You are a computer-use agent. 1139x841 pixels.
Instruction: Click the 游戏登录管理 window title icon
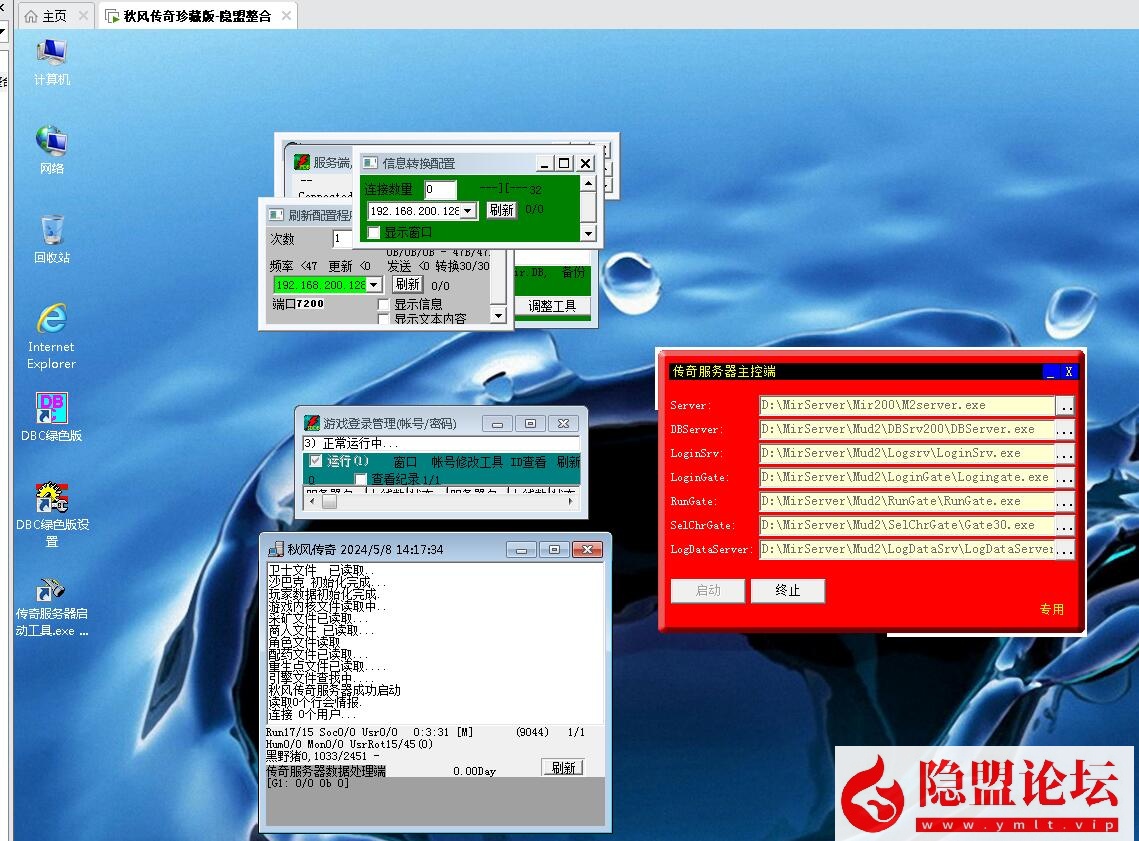(312, 423)
